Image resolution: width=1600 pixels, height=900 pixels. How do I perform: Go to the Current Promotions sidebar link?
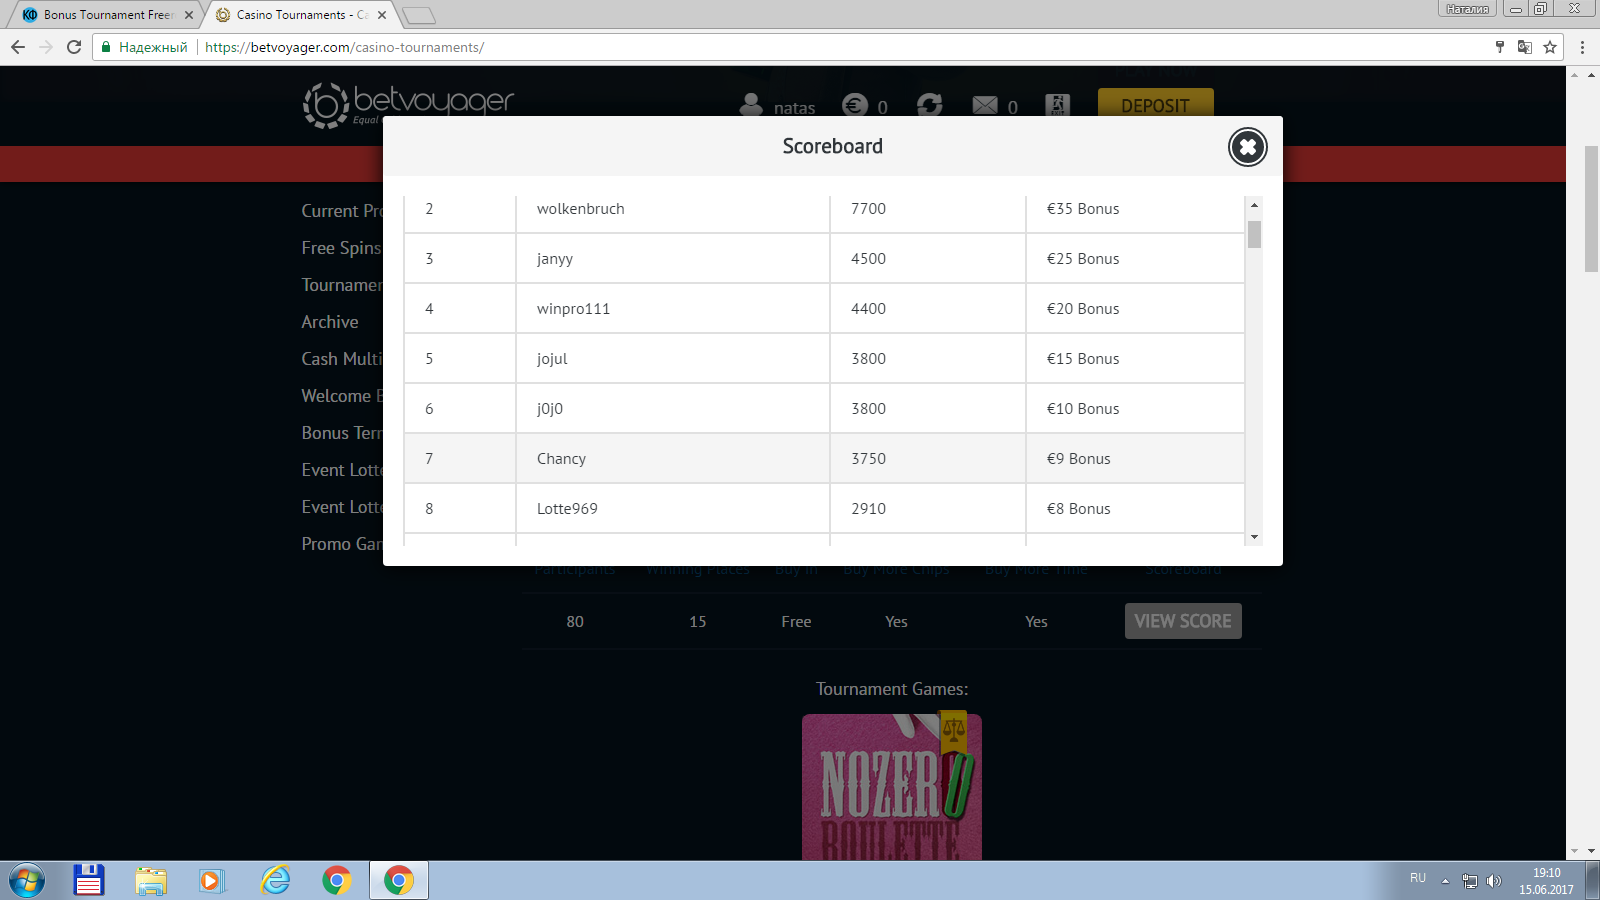342,211
